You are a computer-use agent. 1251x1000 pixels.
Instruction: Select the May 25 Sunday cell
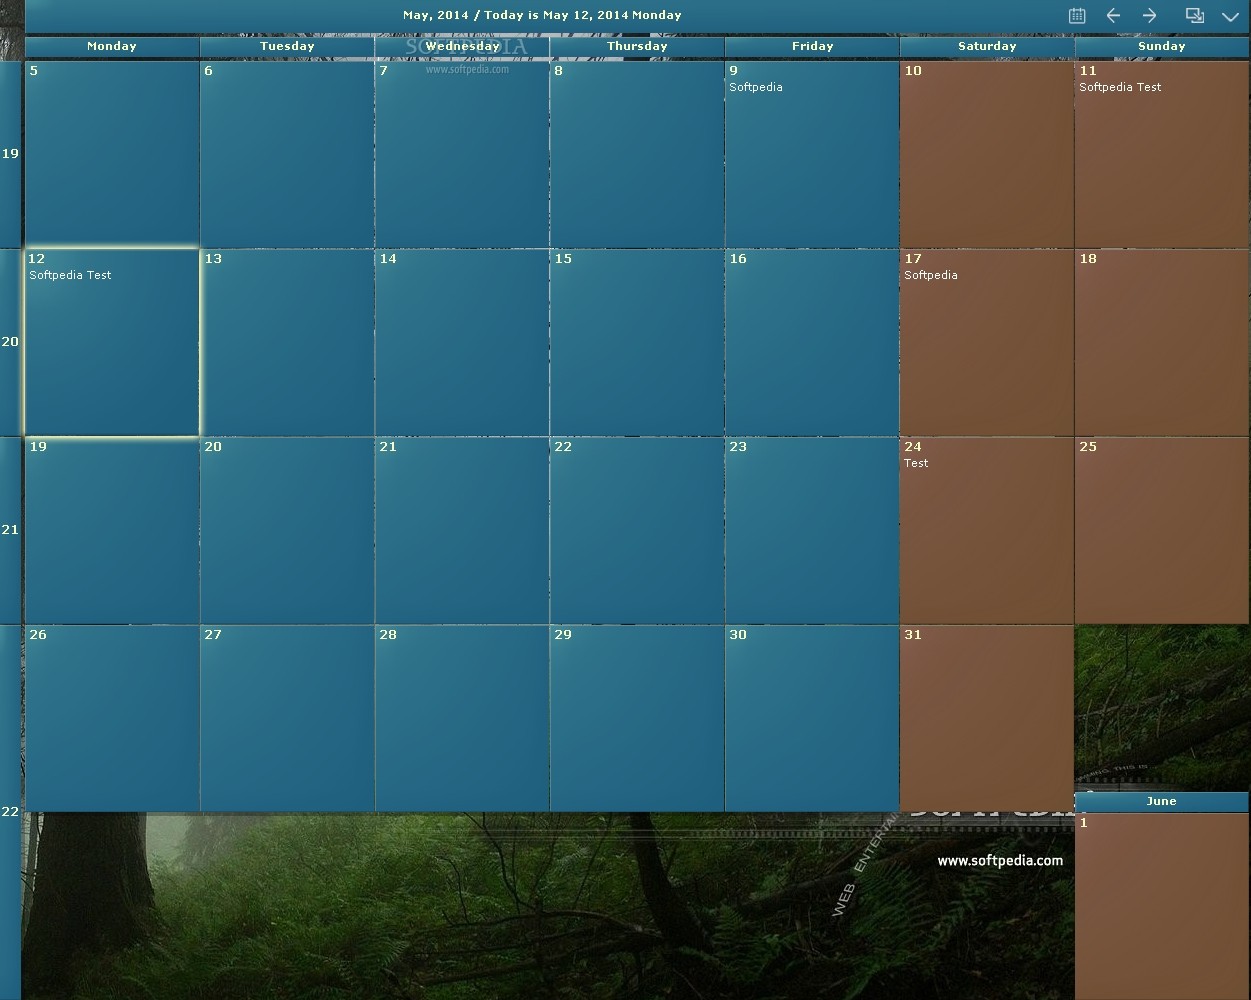(1162, 530)
